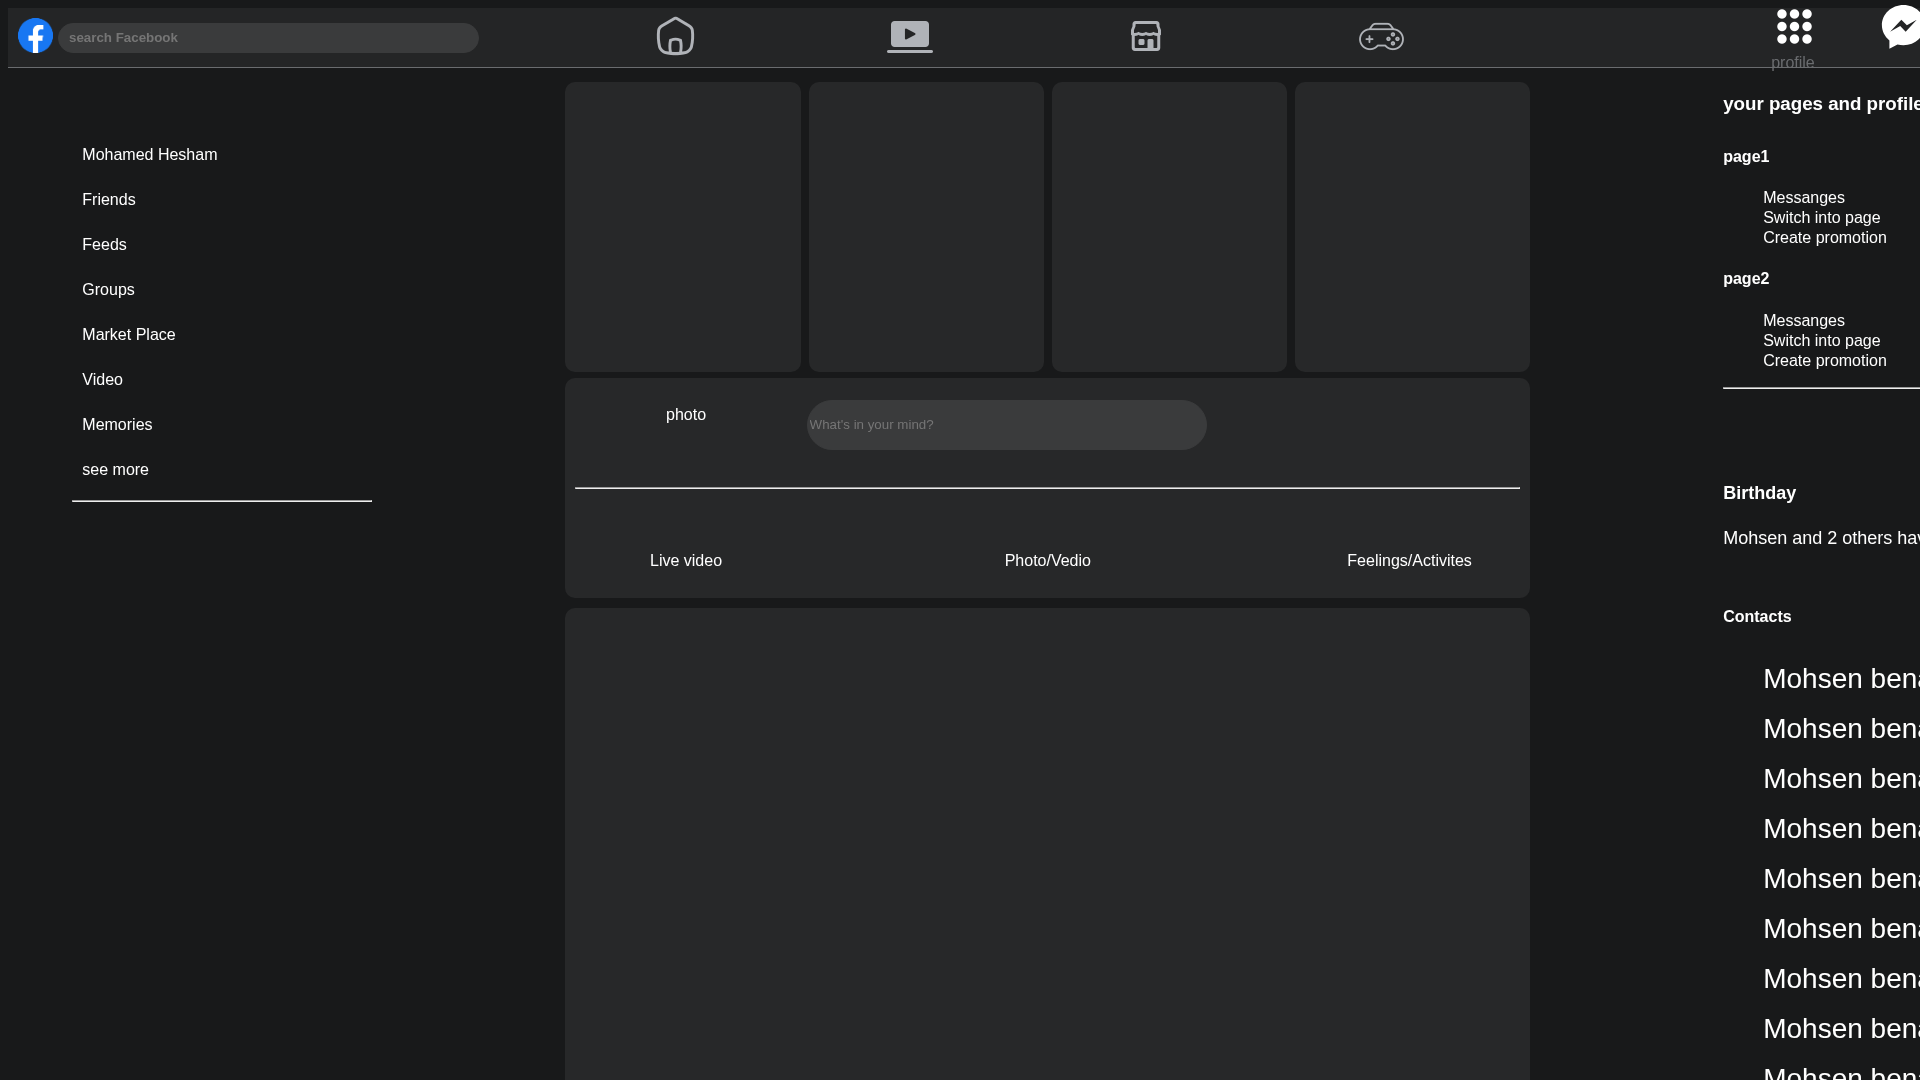Expand the see more sidebar list
The height and width of the screenshot is (1080, 1920).
point(115,470)
